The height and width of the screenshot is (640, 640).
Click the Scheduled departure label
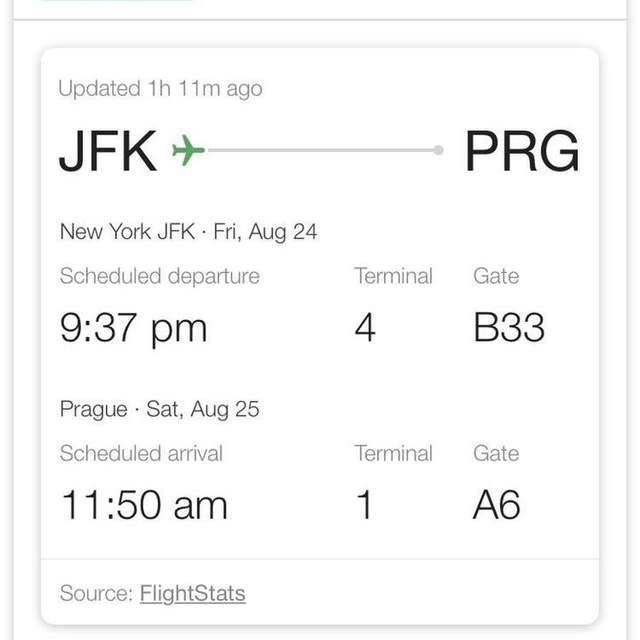pyautogui.click(x=160, y=276)
